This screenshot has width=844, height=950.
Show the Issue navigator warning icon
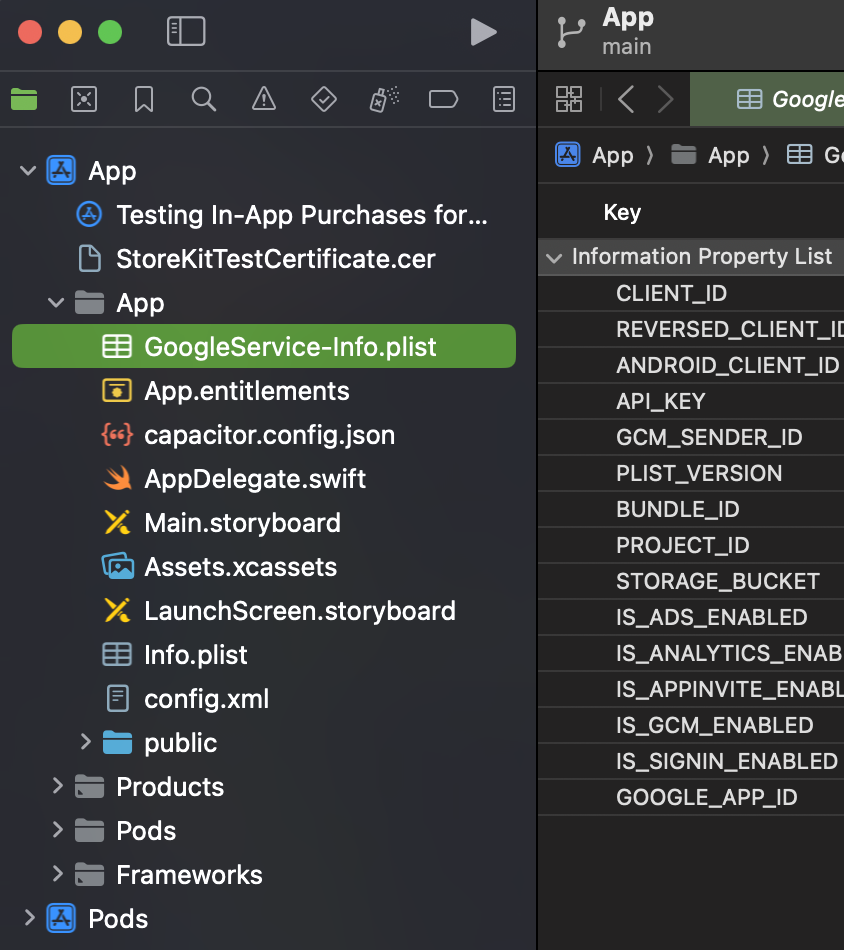point(264,98)
